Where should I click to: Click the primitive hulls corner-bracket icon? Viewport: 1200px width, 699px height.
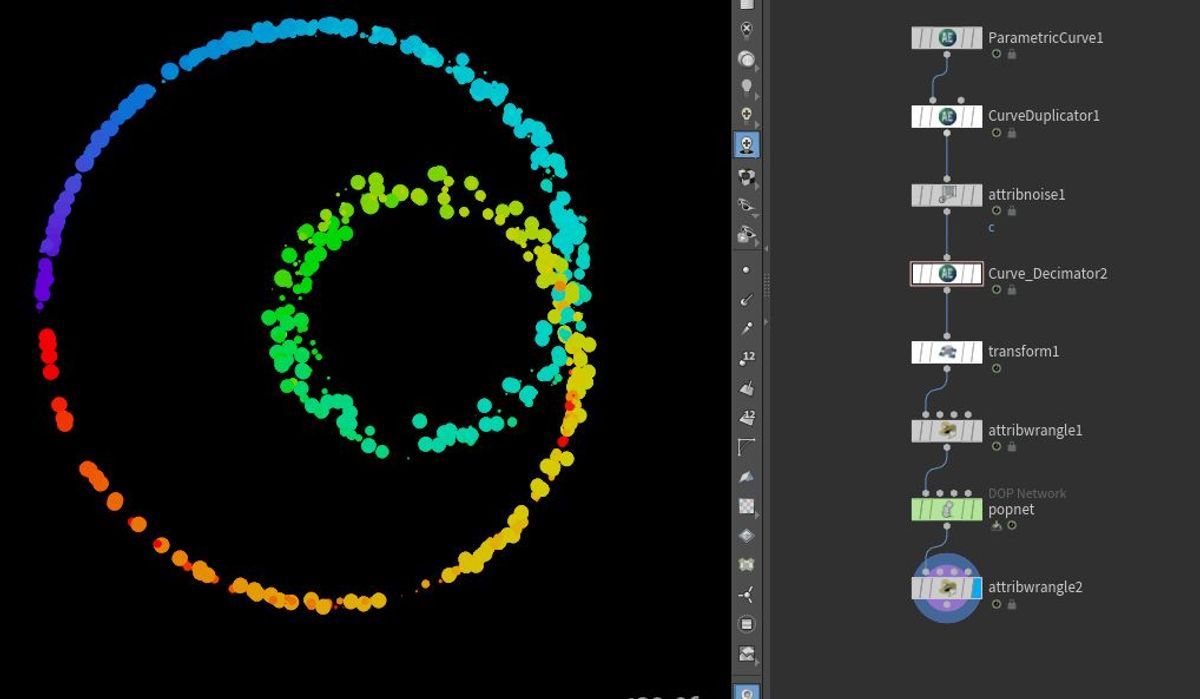[x=746, y=446]
